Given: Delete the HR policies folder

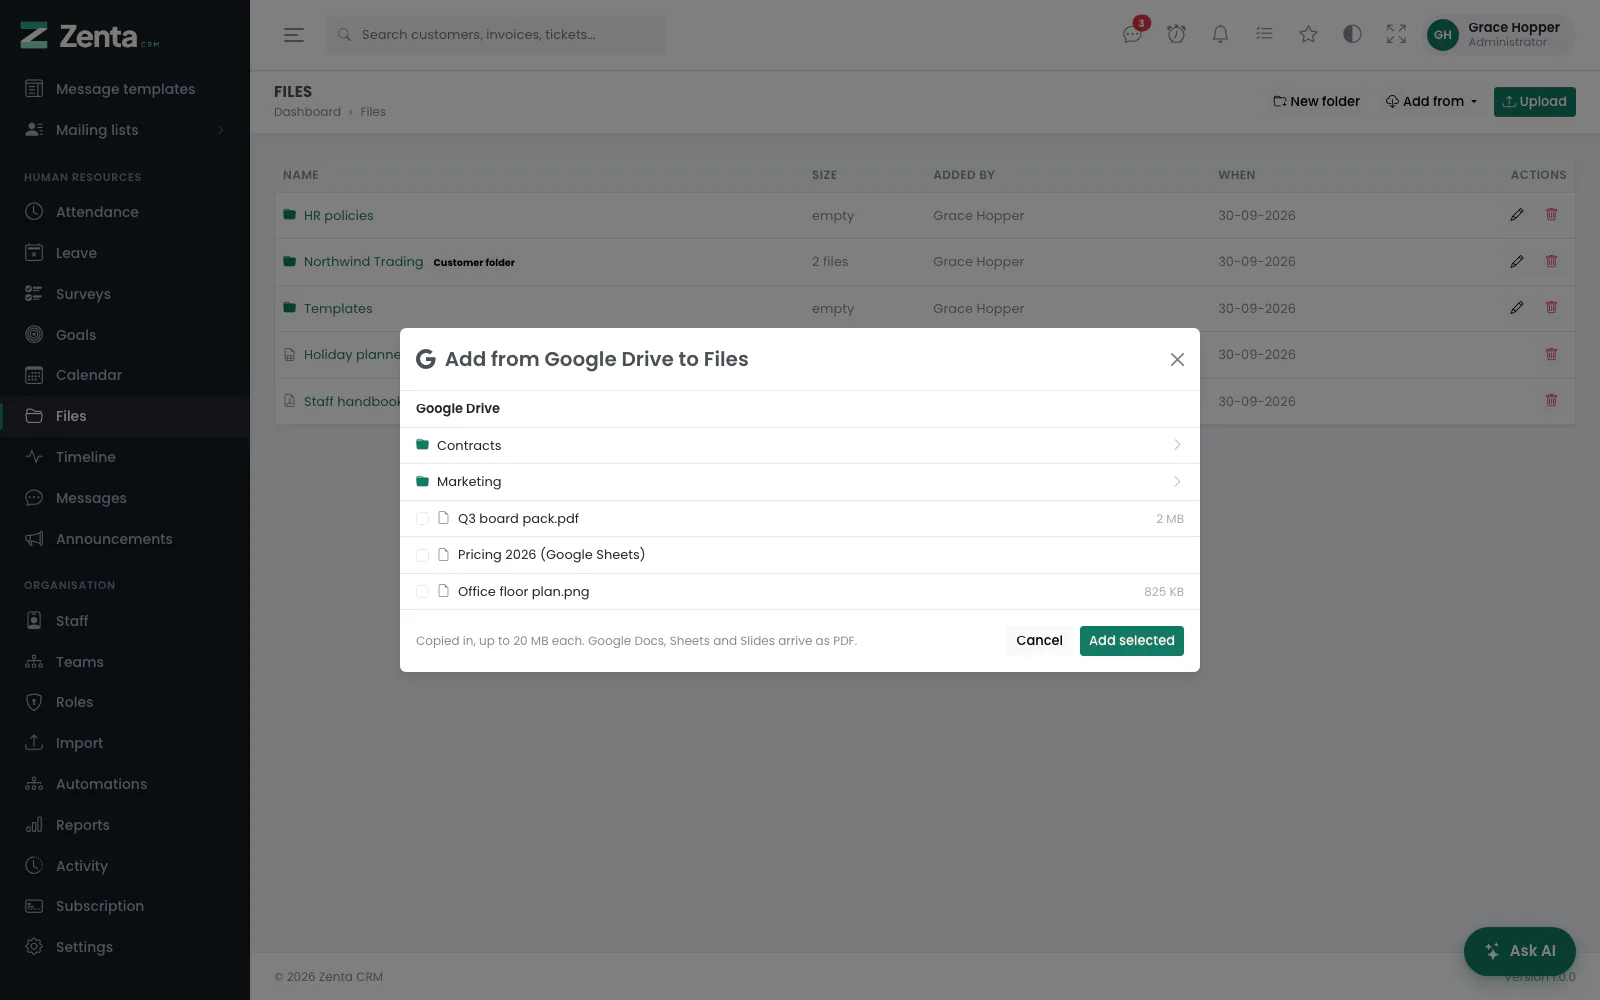Looking at the screenshot, I should point(1551,215).
